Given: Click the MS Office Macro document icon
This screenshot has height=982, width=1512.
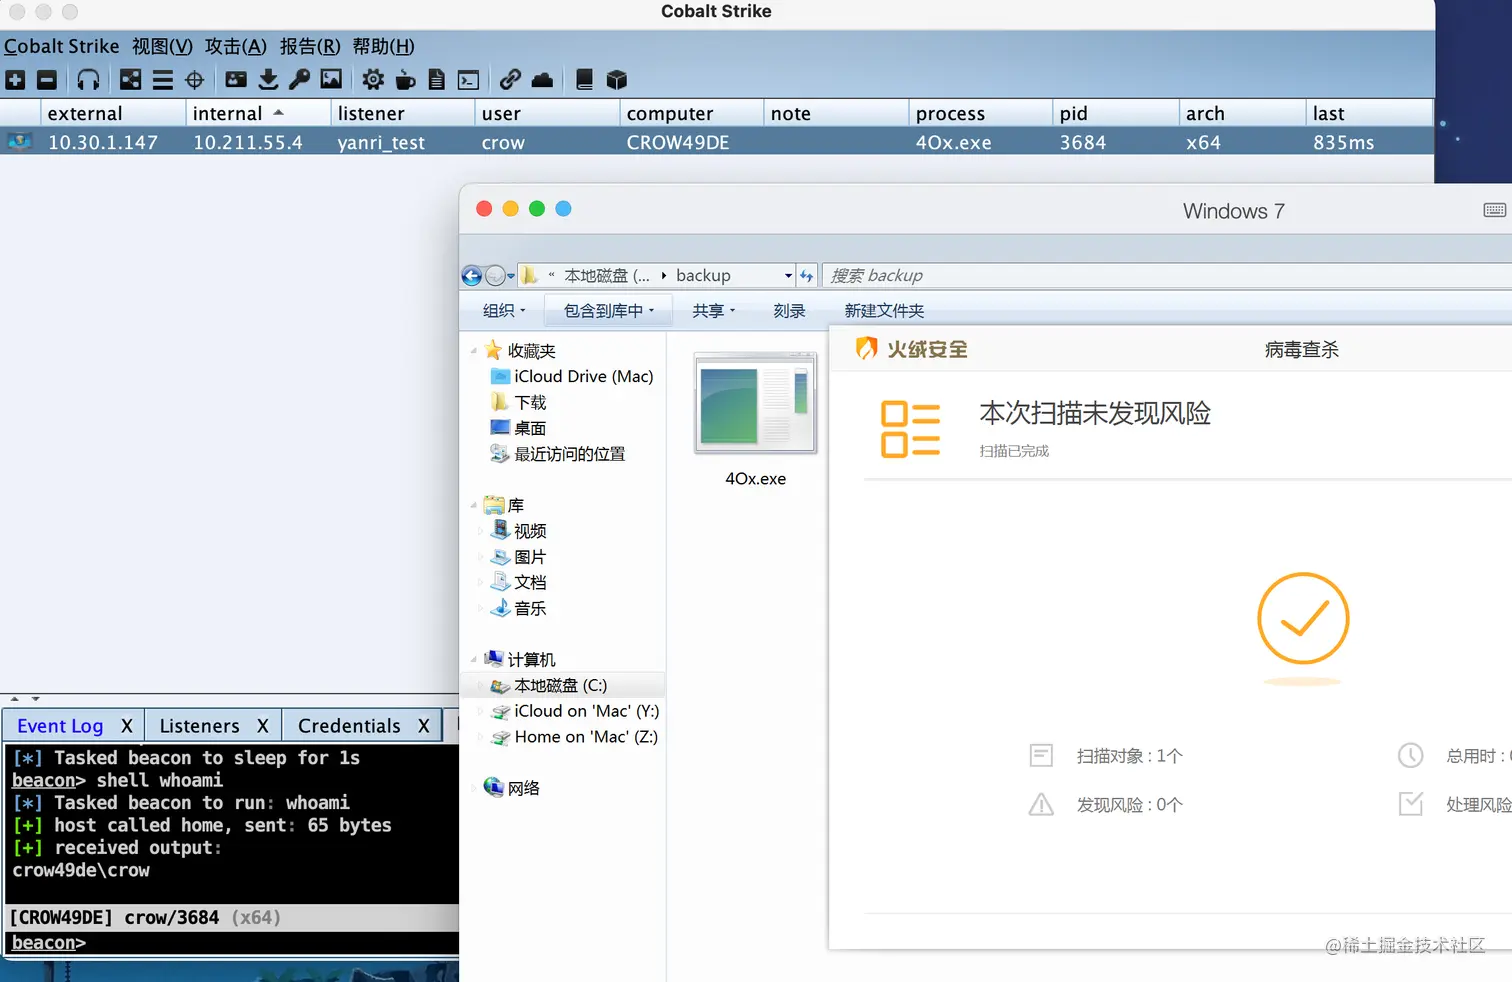Looking at the screenshot, I should pos(437,80).
